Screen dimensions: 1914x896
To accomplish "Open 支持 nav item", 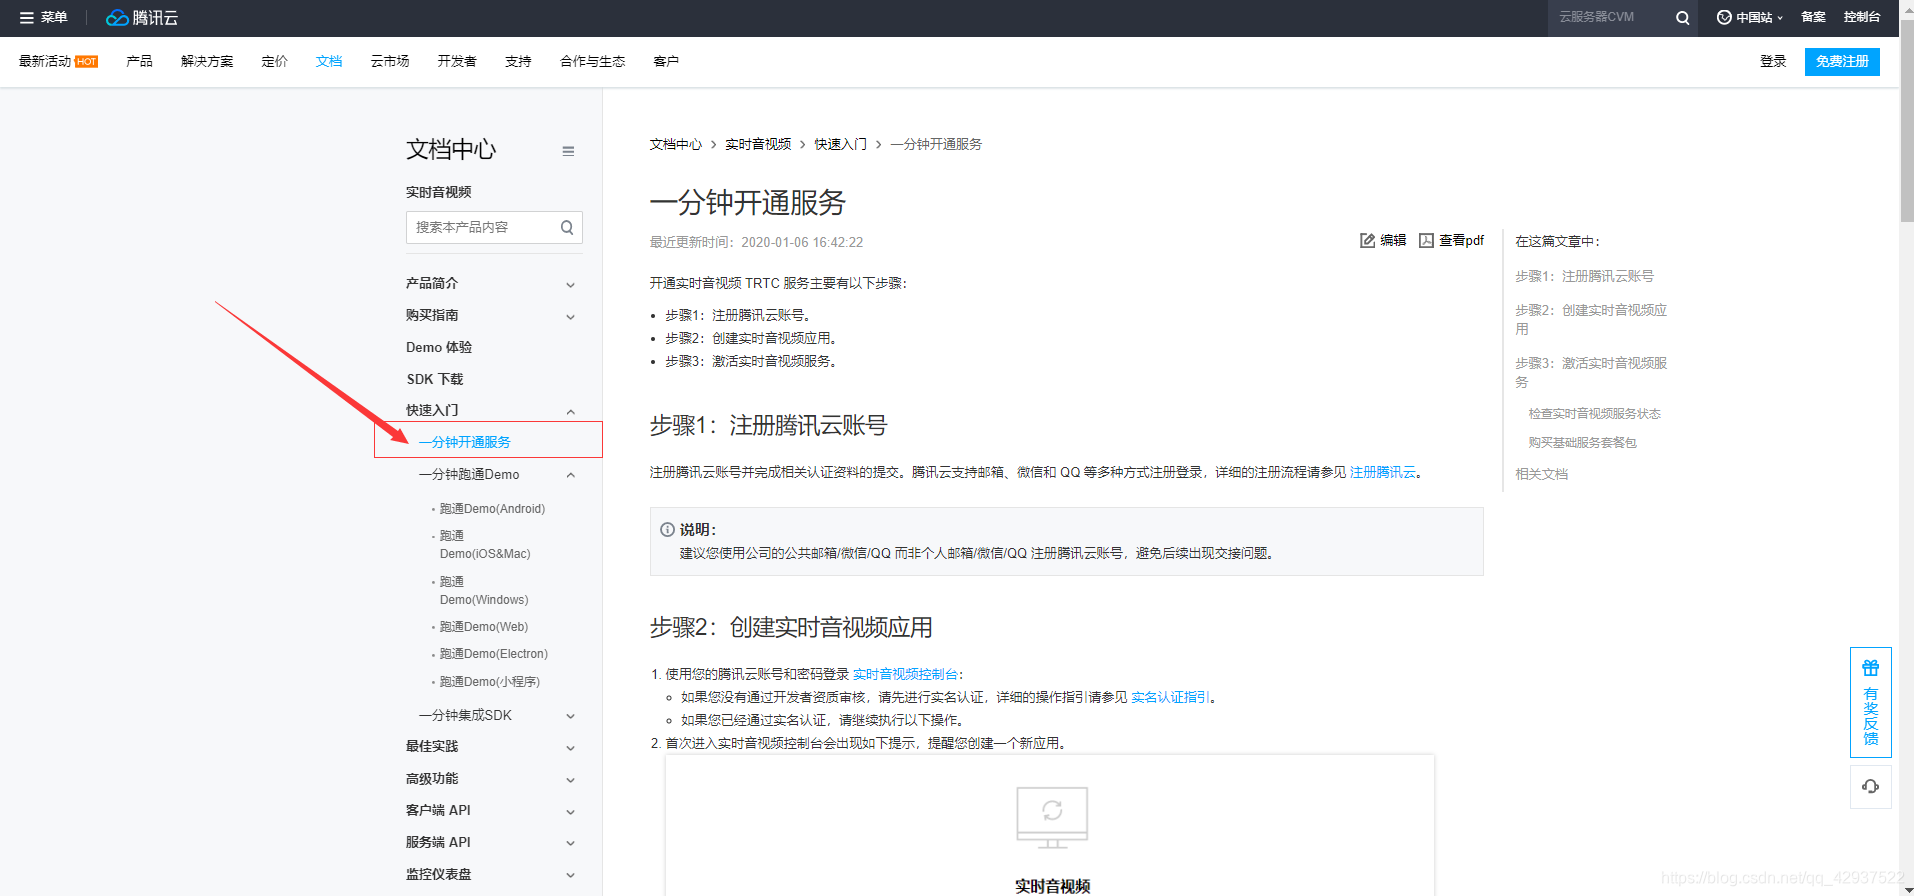I will coord(518,61).
